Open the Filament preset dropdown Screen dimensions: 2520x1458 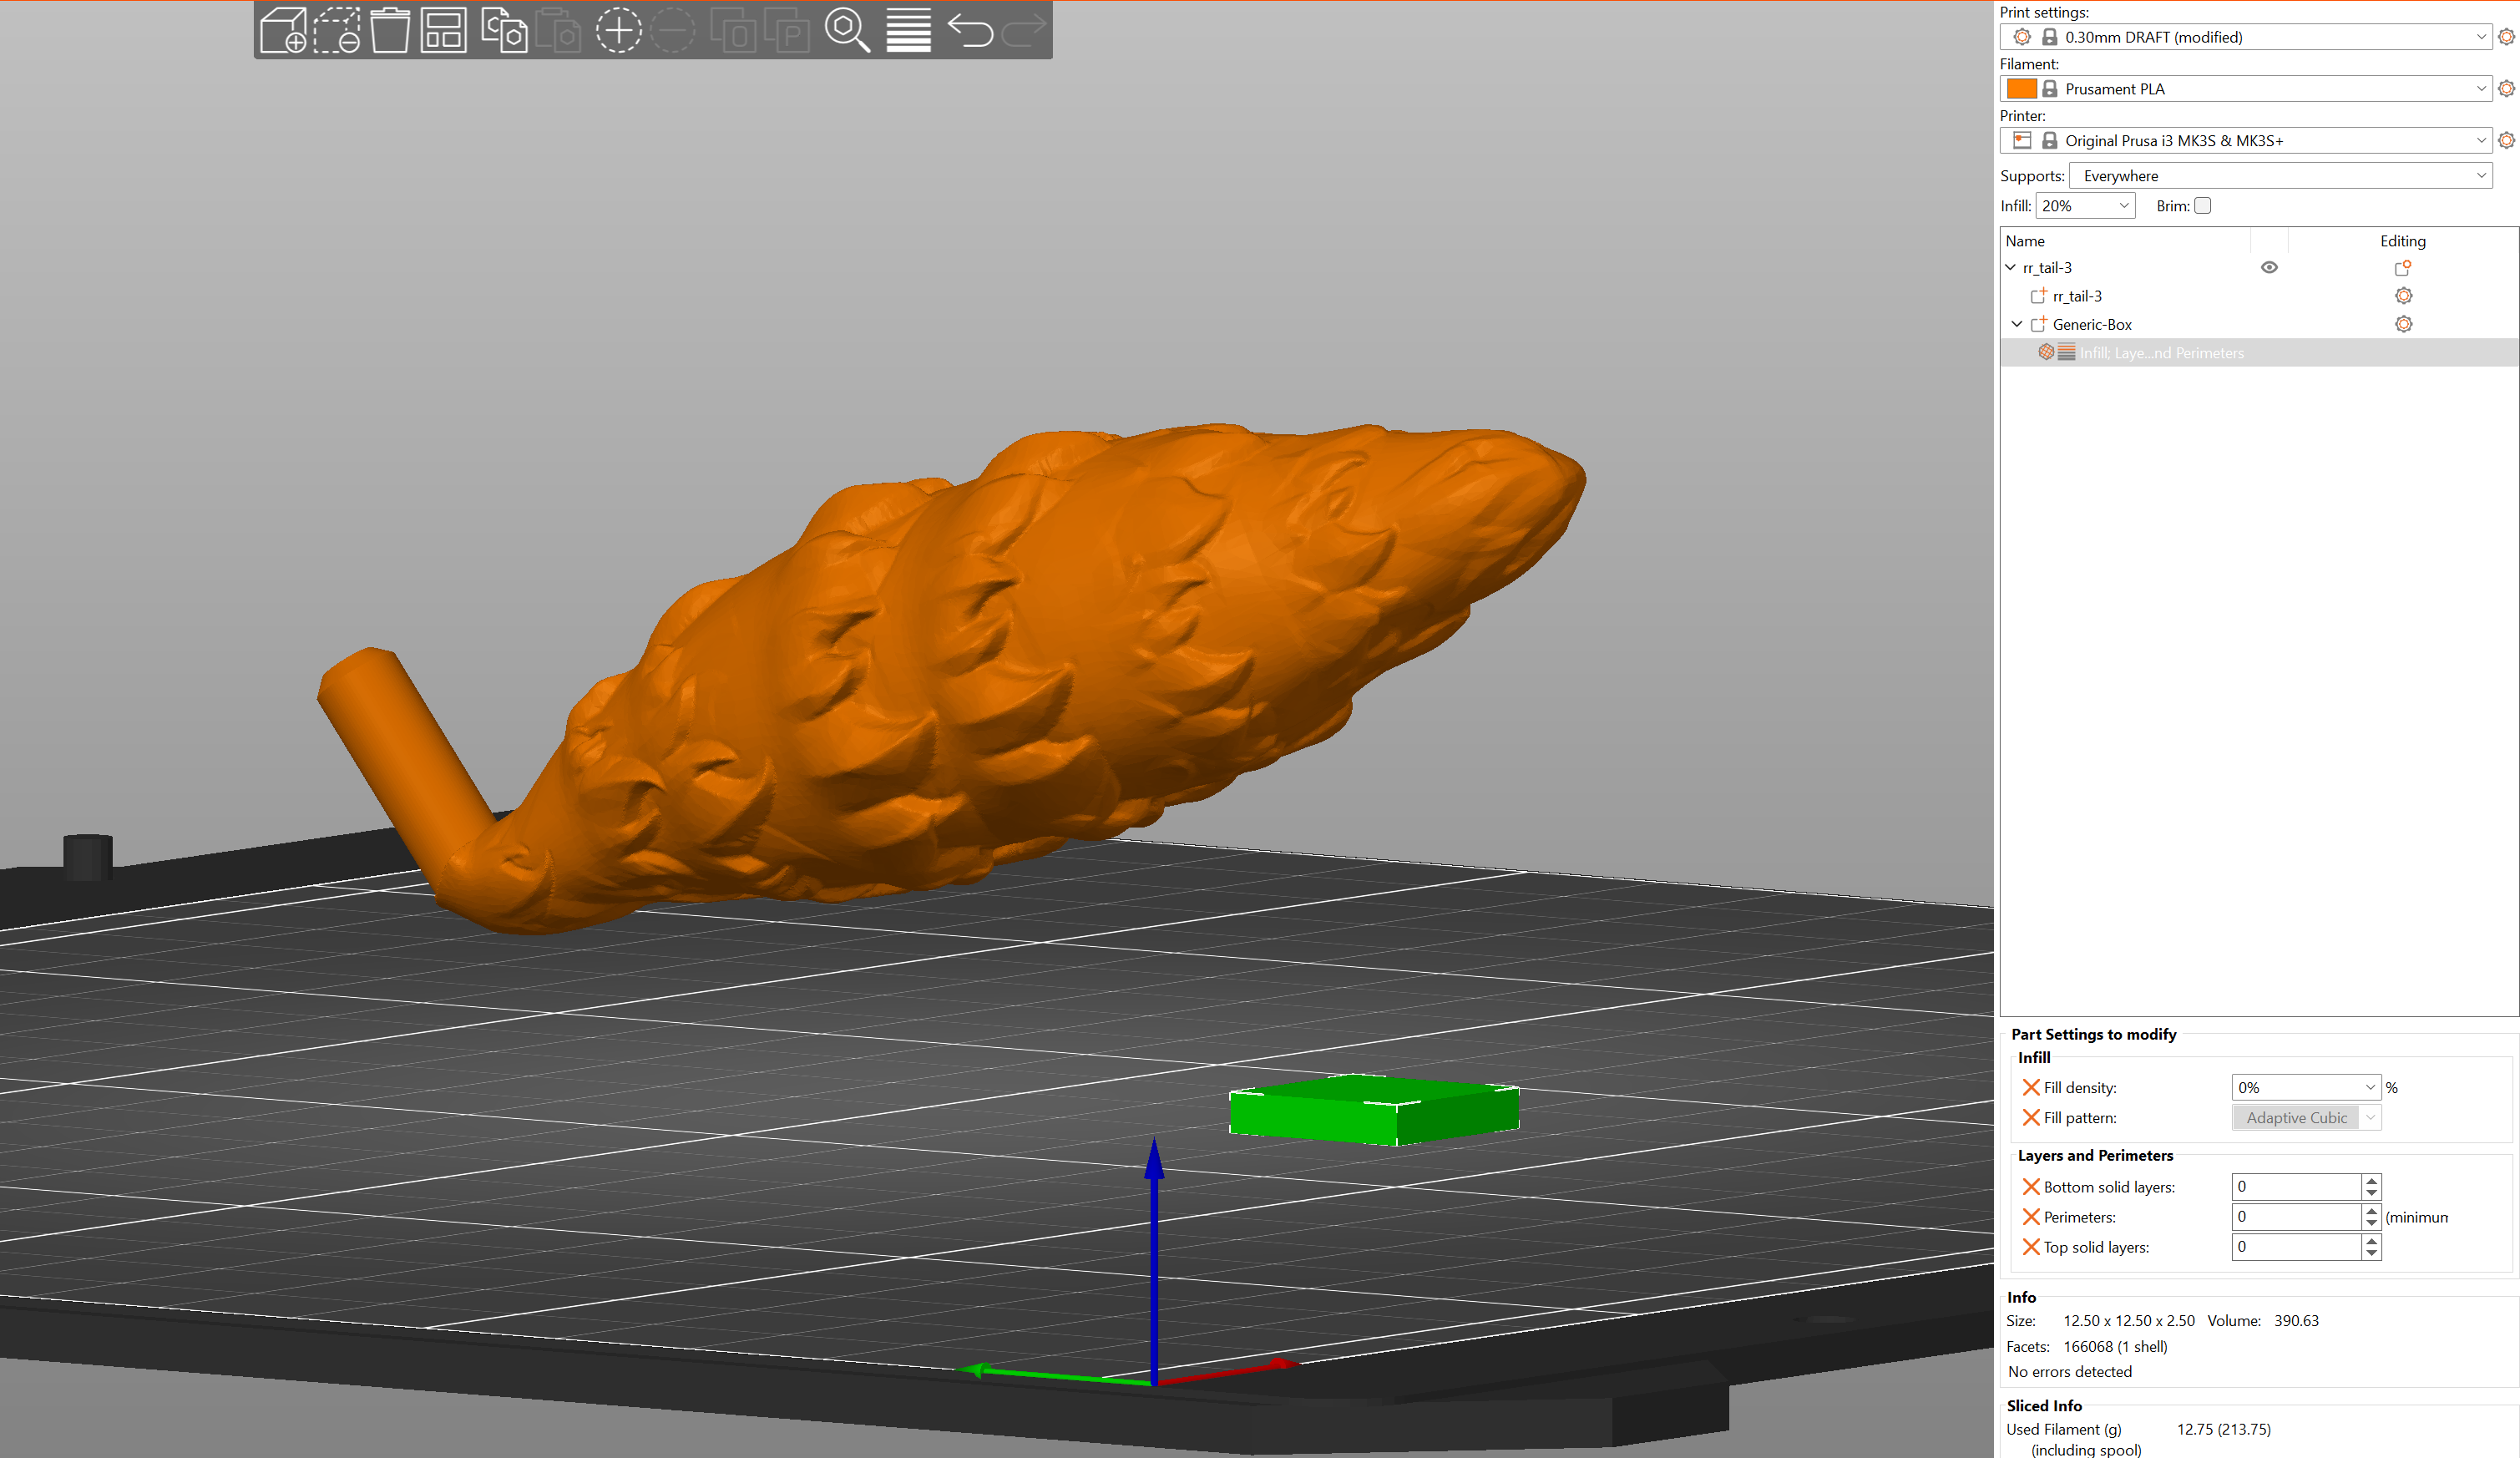tap(2245, 89)
